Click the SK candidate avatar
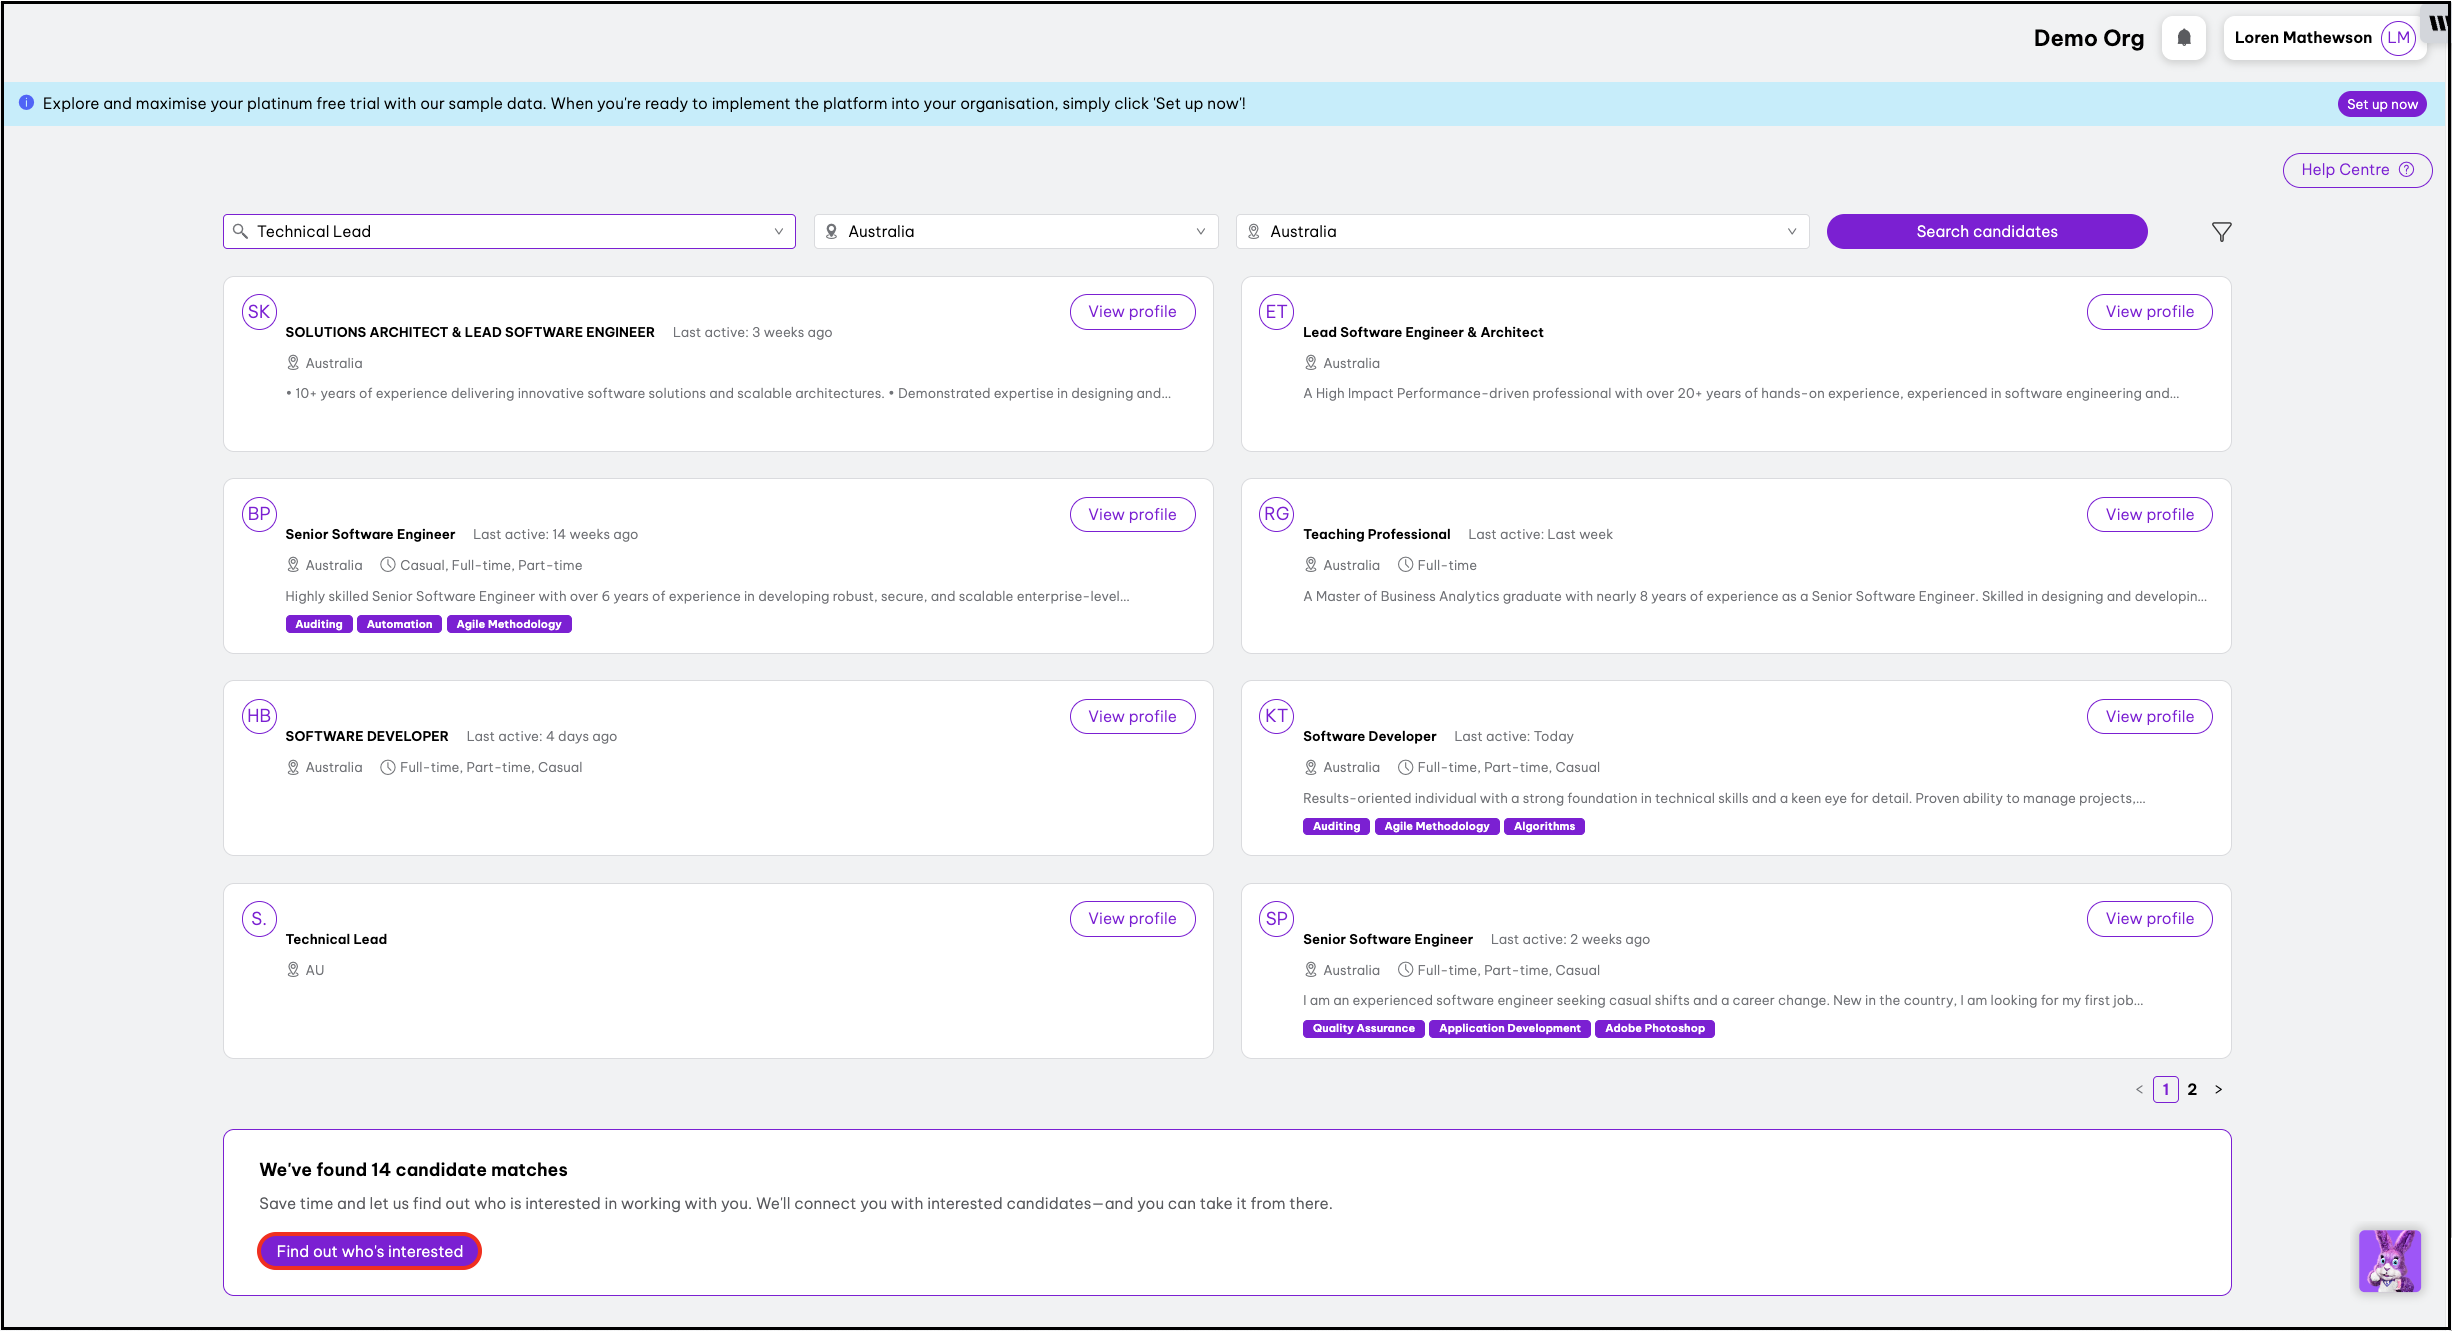 [x=259, y=312]
